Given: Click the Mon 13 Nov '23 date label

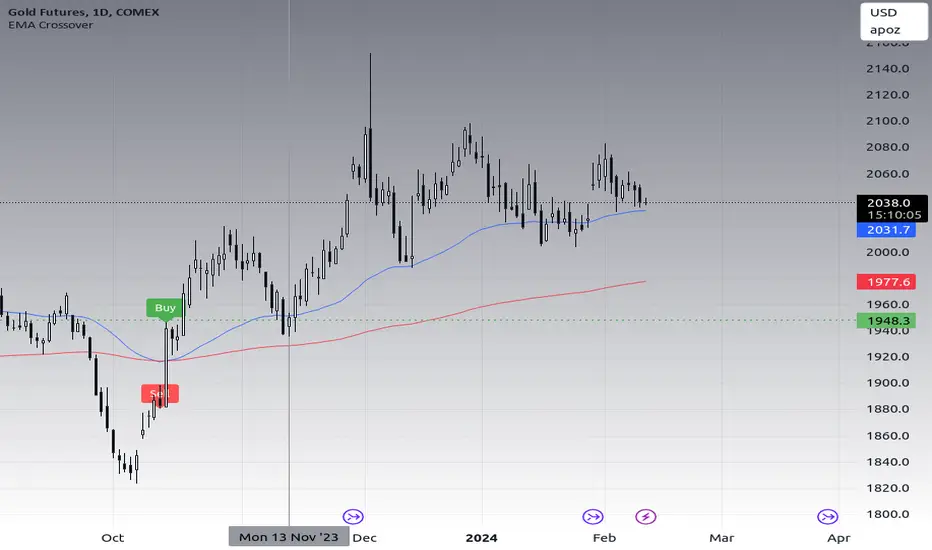Looking at the screenshot, I should point(289,537).
